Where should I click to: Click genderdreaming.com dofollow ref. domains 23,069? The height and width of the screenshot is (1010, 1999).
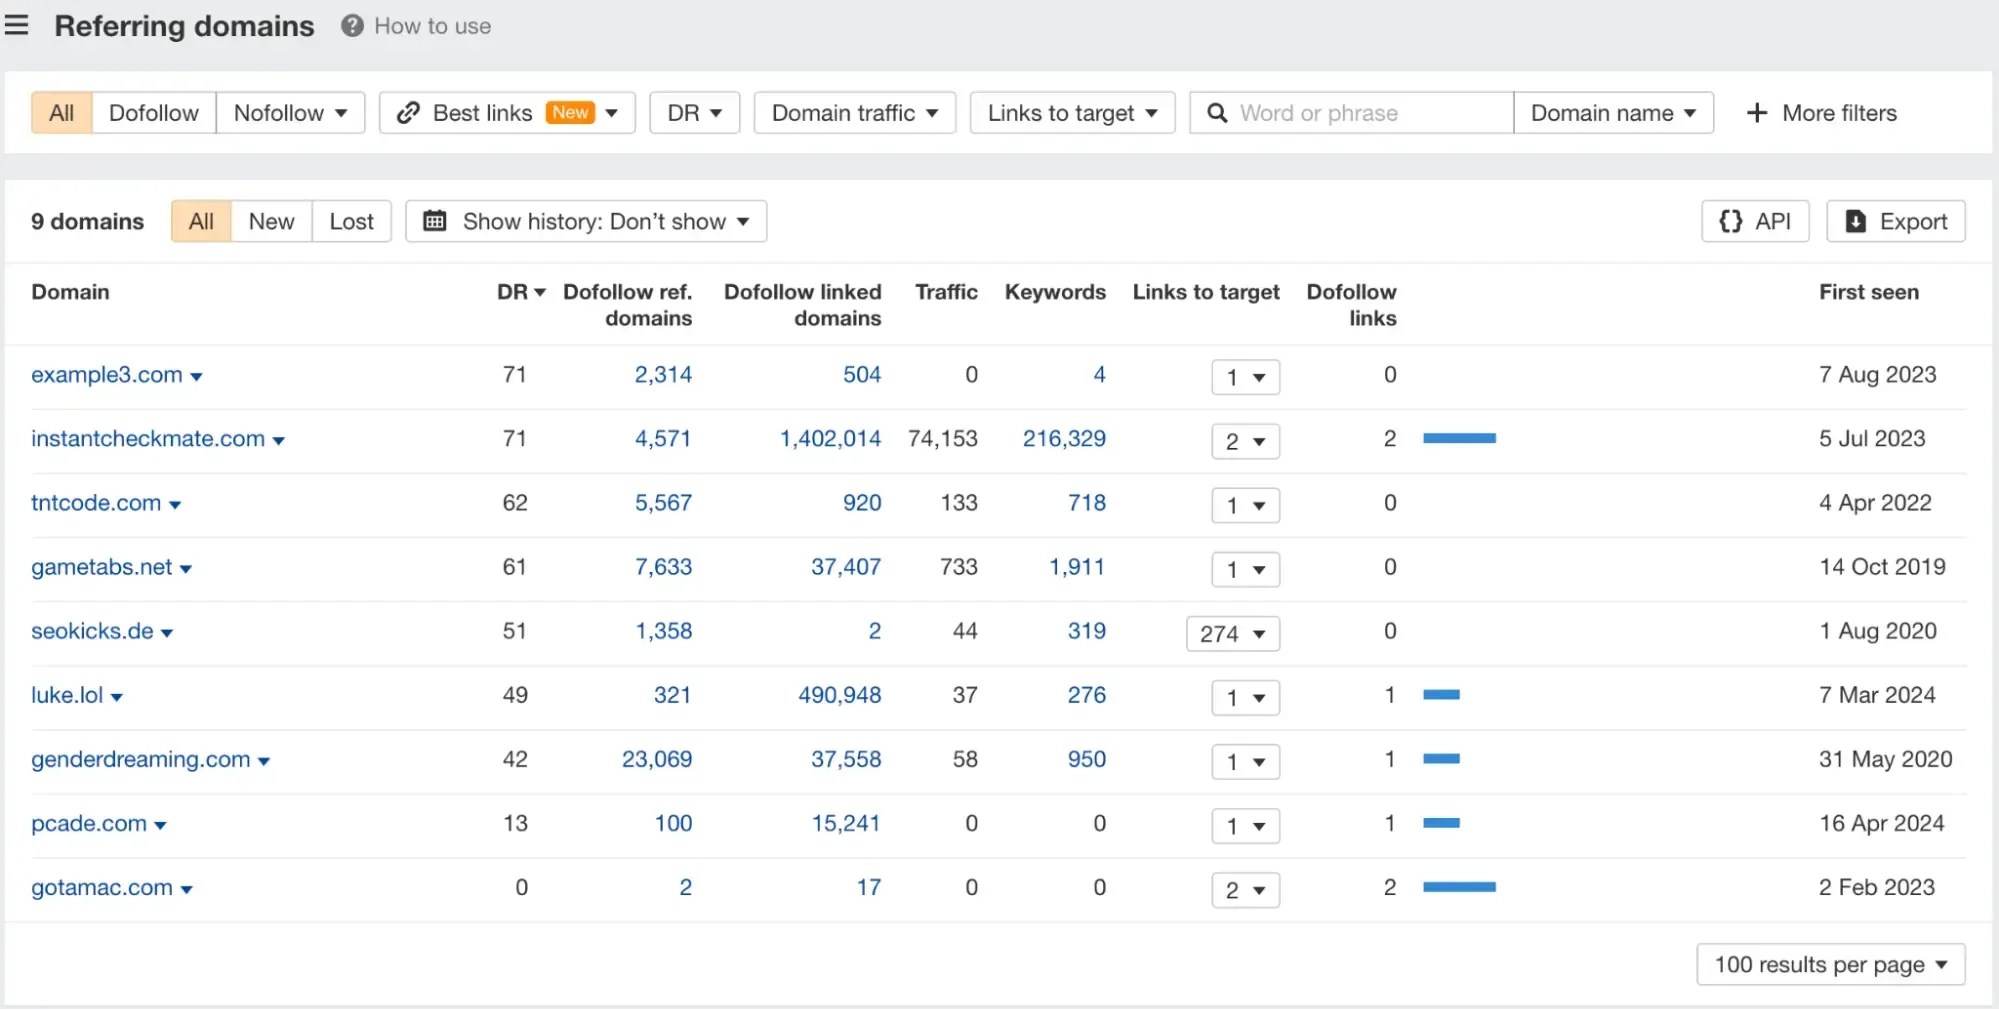pos(656,759)
